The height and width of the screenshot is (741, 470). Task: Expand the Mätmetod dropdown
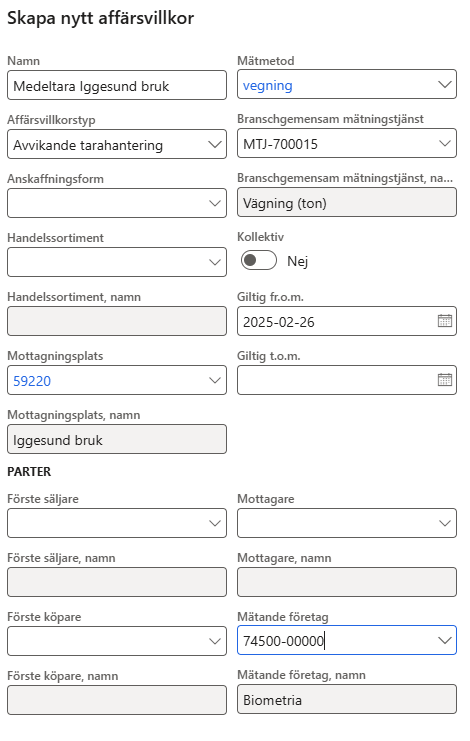(444, 85)
